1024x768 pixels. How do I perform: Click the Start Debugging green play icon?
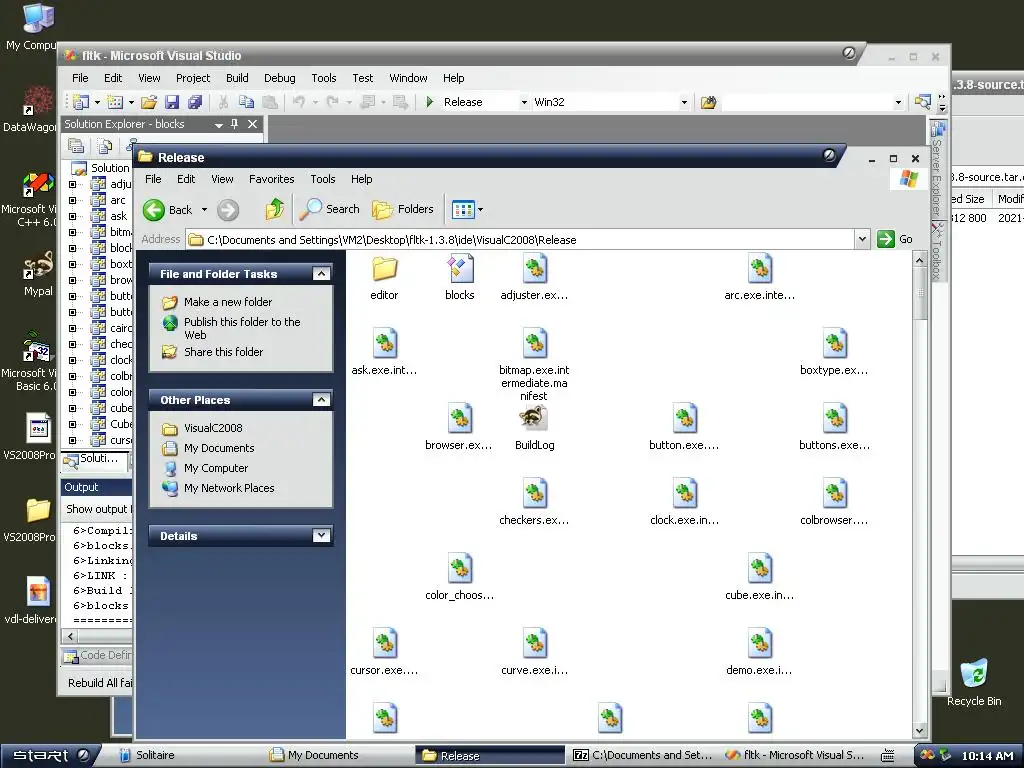(430, 102)
